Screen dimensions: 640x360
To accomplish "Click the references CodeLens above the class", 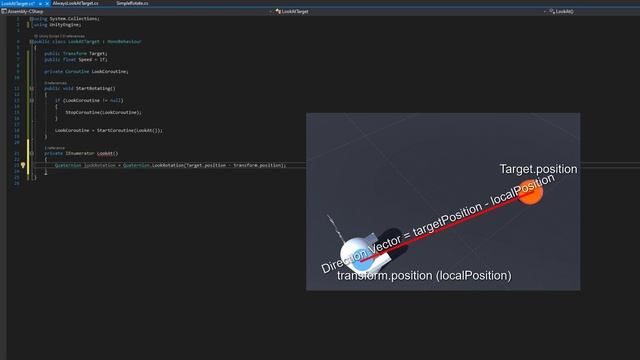I will 60,36.
